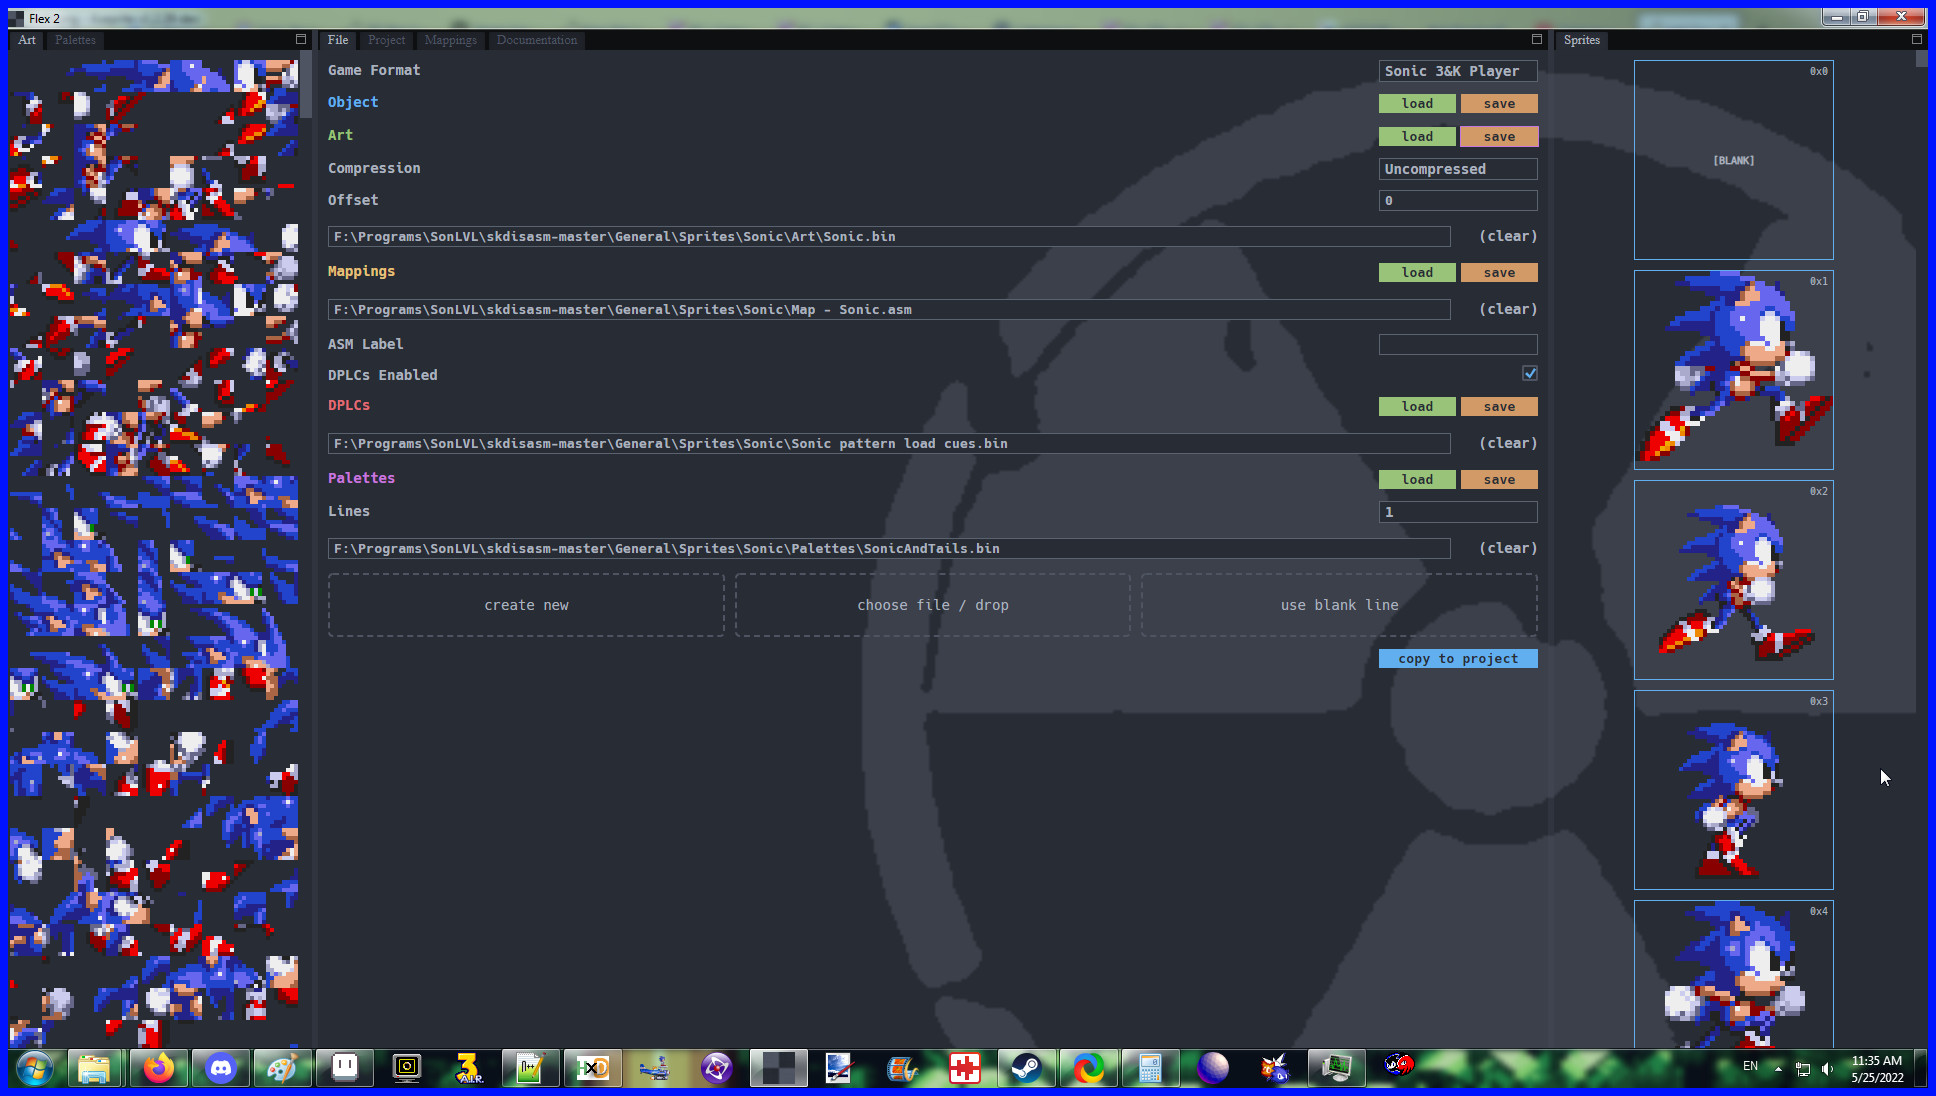Open Sonic 3 A.I.R. taskbar icon
Viewport: 1936px width, 1096px height.
pyautogui.click(x=468, y=1068)
